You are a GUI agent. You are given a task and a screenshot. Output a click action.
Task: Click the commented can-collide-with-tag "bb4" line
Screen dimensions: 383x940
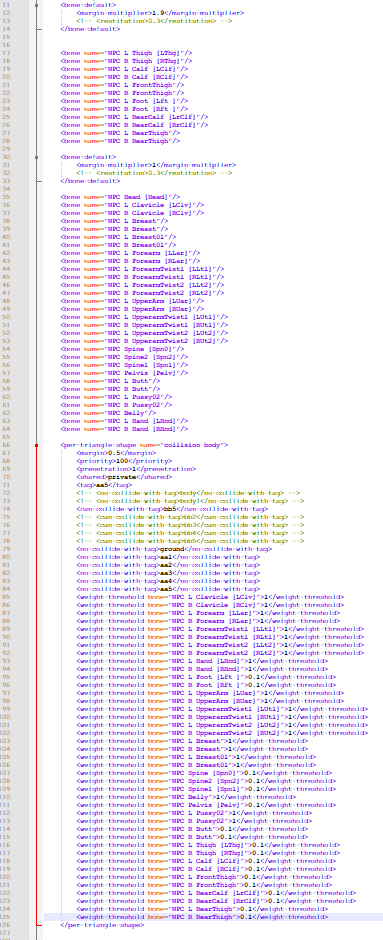pos(191,533)
